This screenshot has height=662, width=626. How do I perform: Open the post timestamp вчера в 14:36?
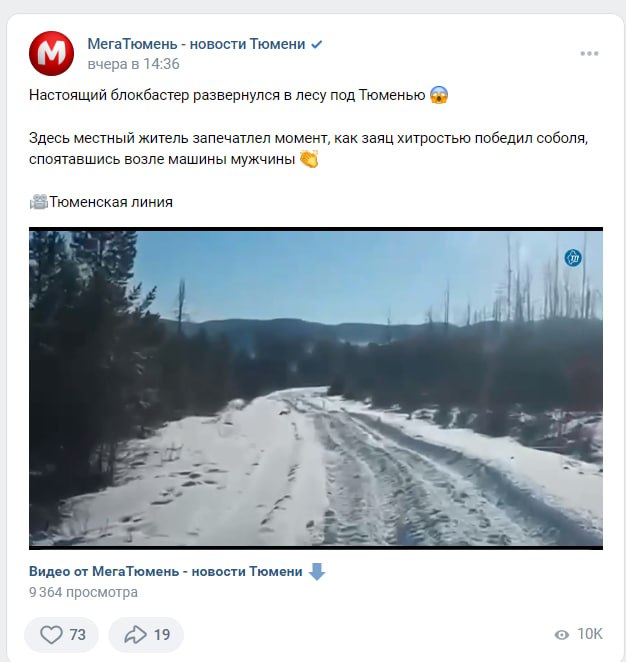tap(133, 64)
